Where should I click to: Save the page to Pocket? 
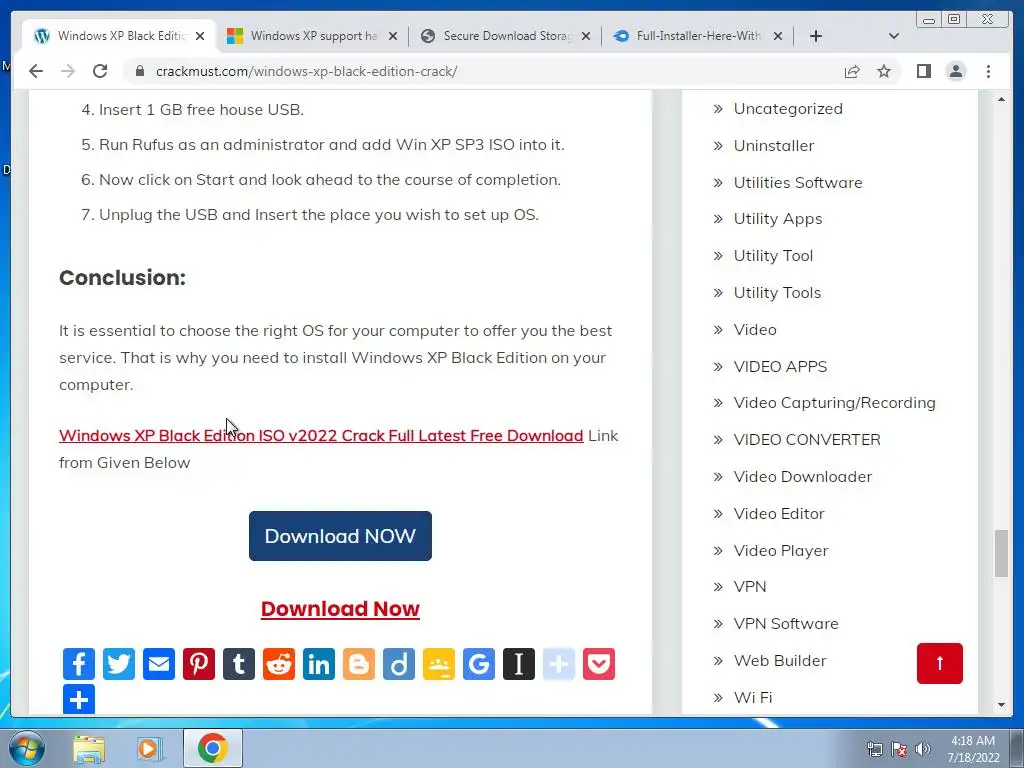(x=599, y=664)
